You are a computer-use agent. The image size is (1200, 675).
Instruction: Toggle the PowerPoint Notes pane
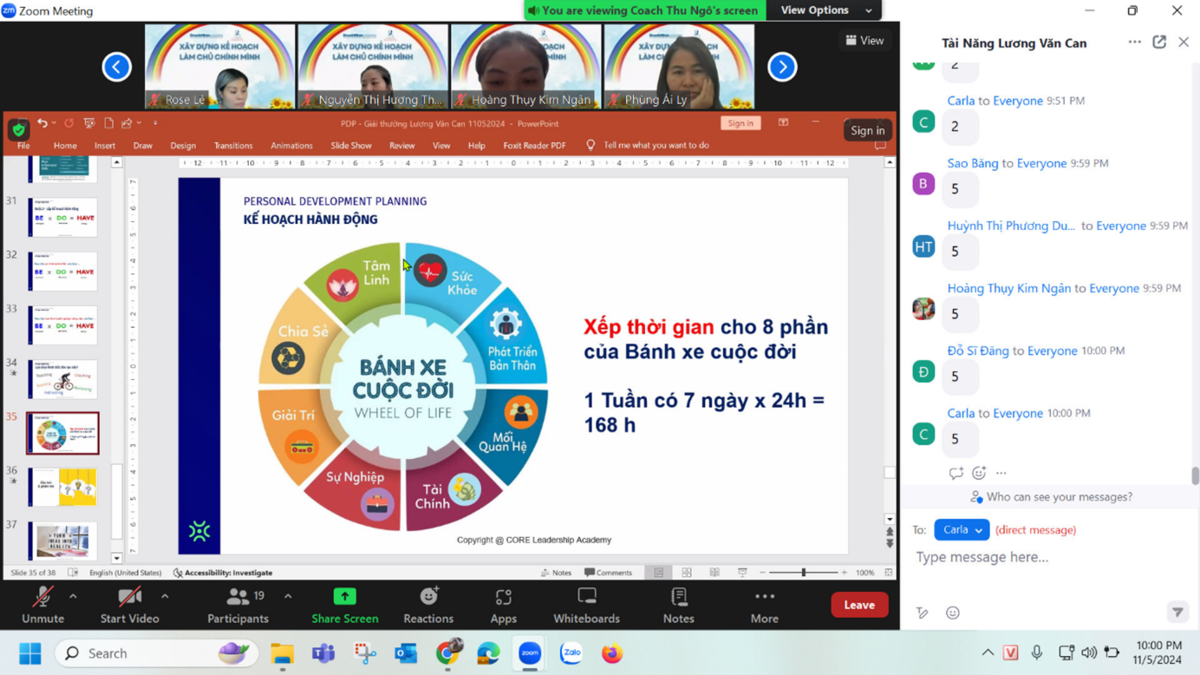tap(556, 573)
